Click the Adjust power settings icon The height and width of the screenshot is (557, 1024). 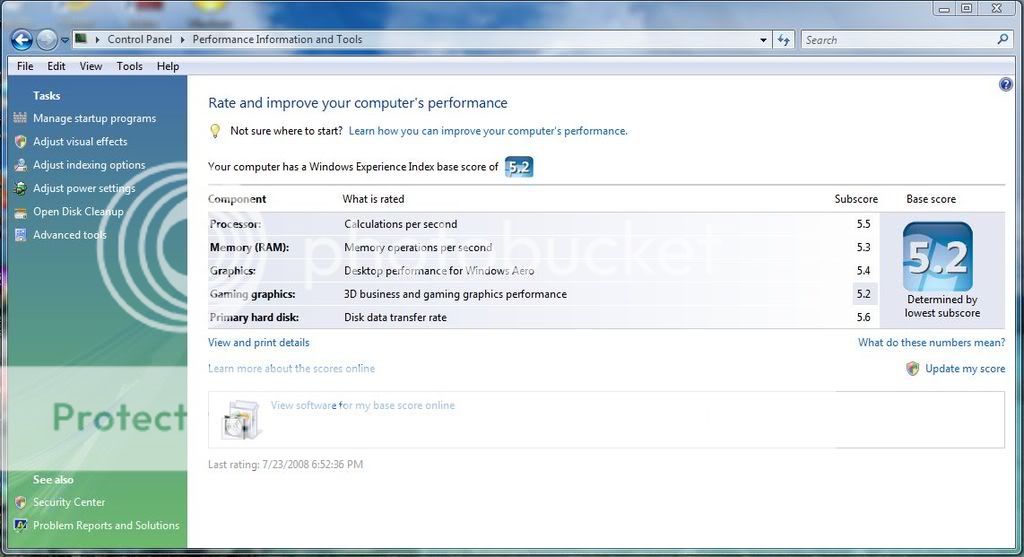pyautogui.click(x=20, y=189)
